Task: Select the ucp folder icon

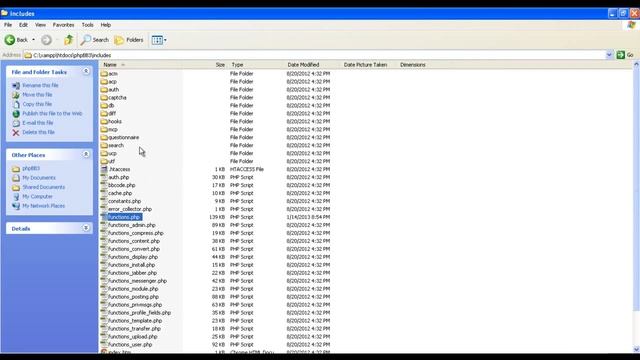Action: tap(104, 153)
